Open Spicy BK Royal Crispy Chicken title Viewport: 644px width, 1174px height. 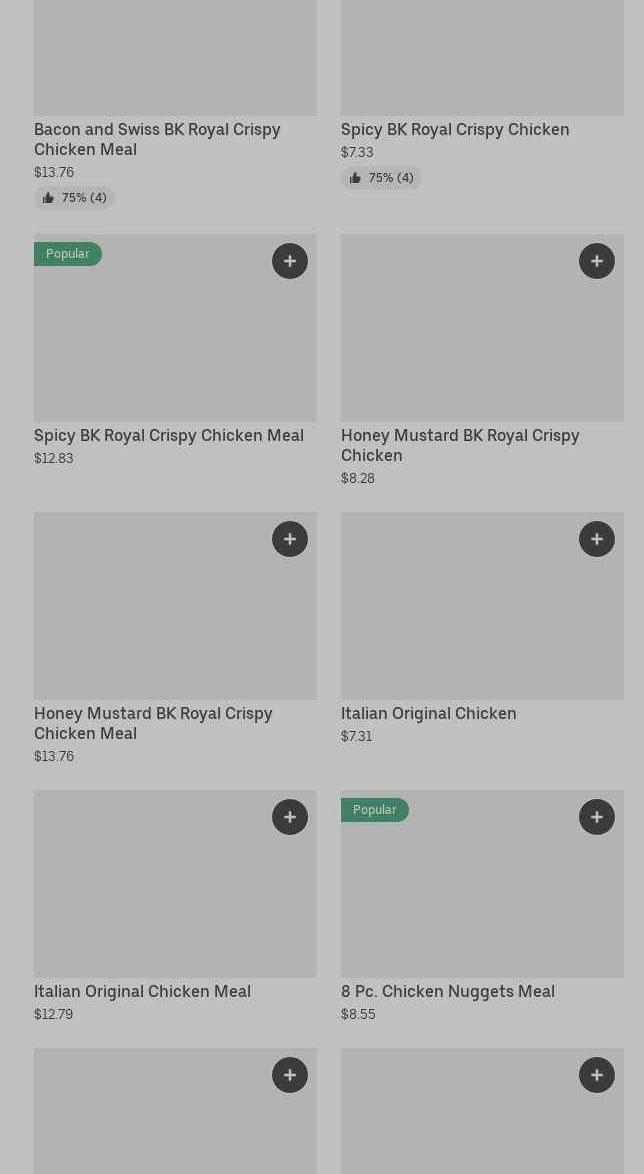[x=455, y=129]
